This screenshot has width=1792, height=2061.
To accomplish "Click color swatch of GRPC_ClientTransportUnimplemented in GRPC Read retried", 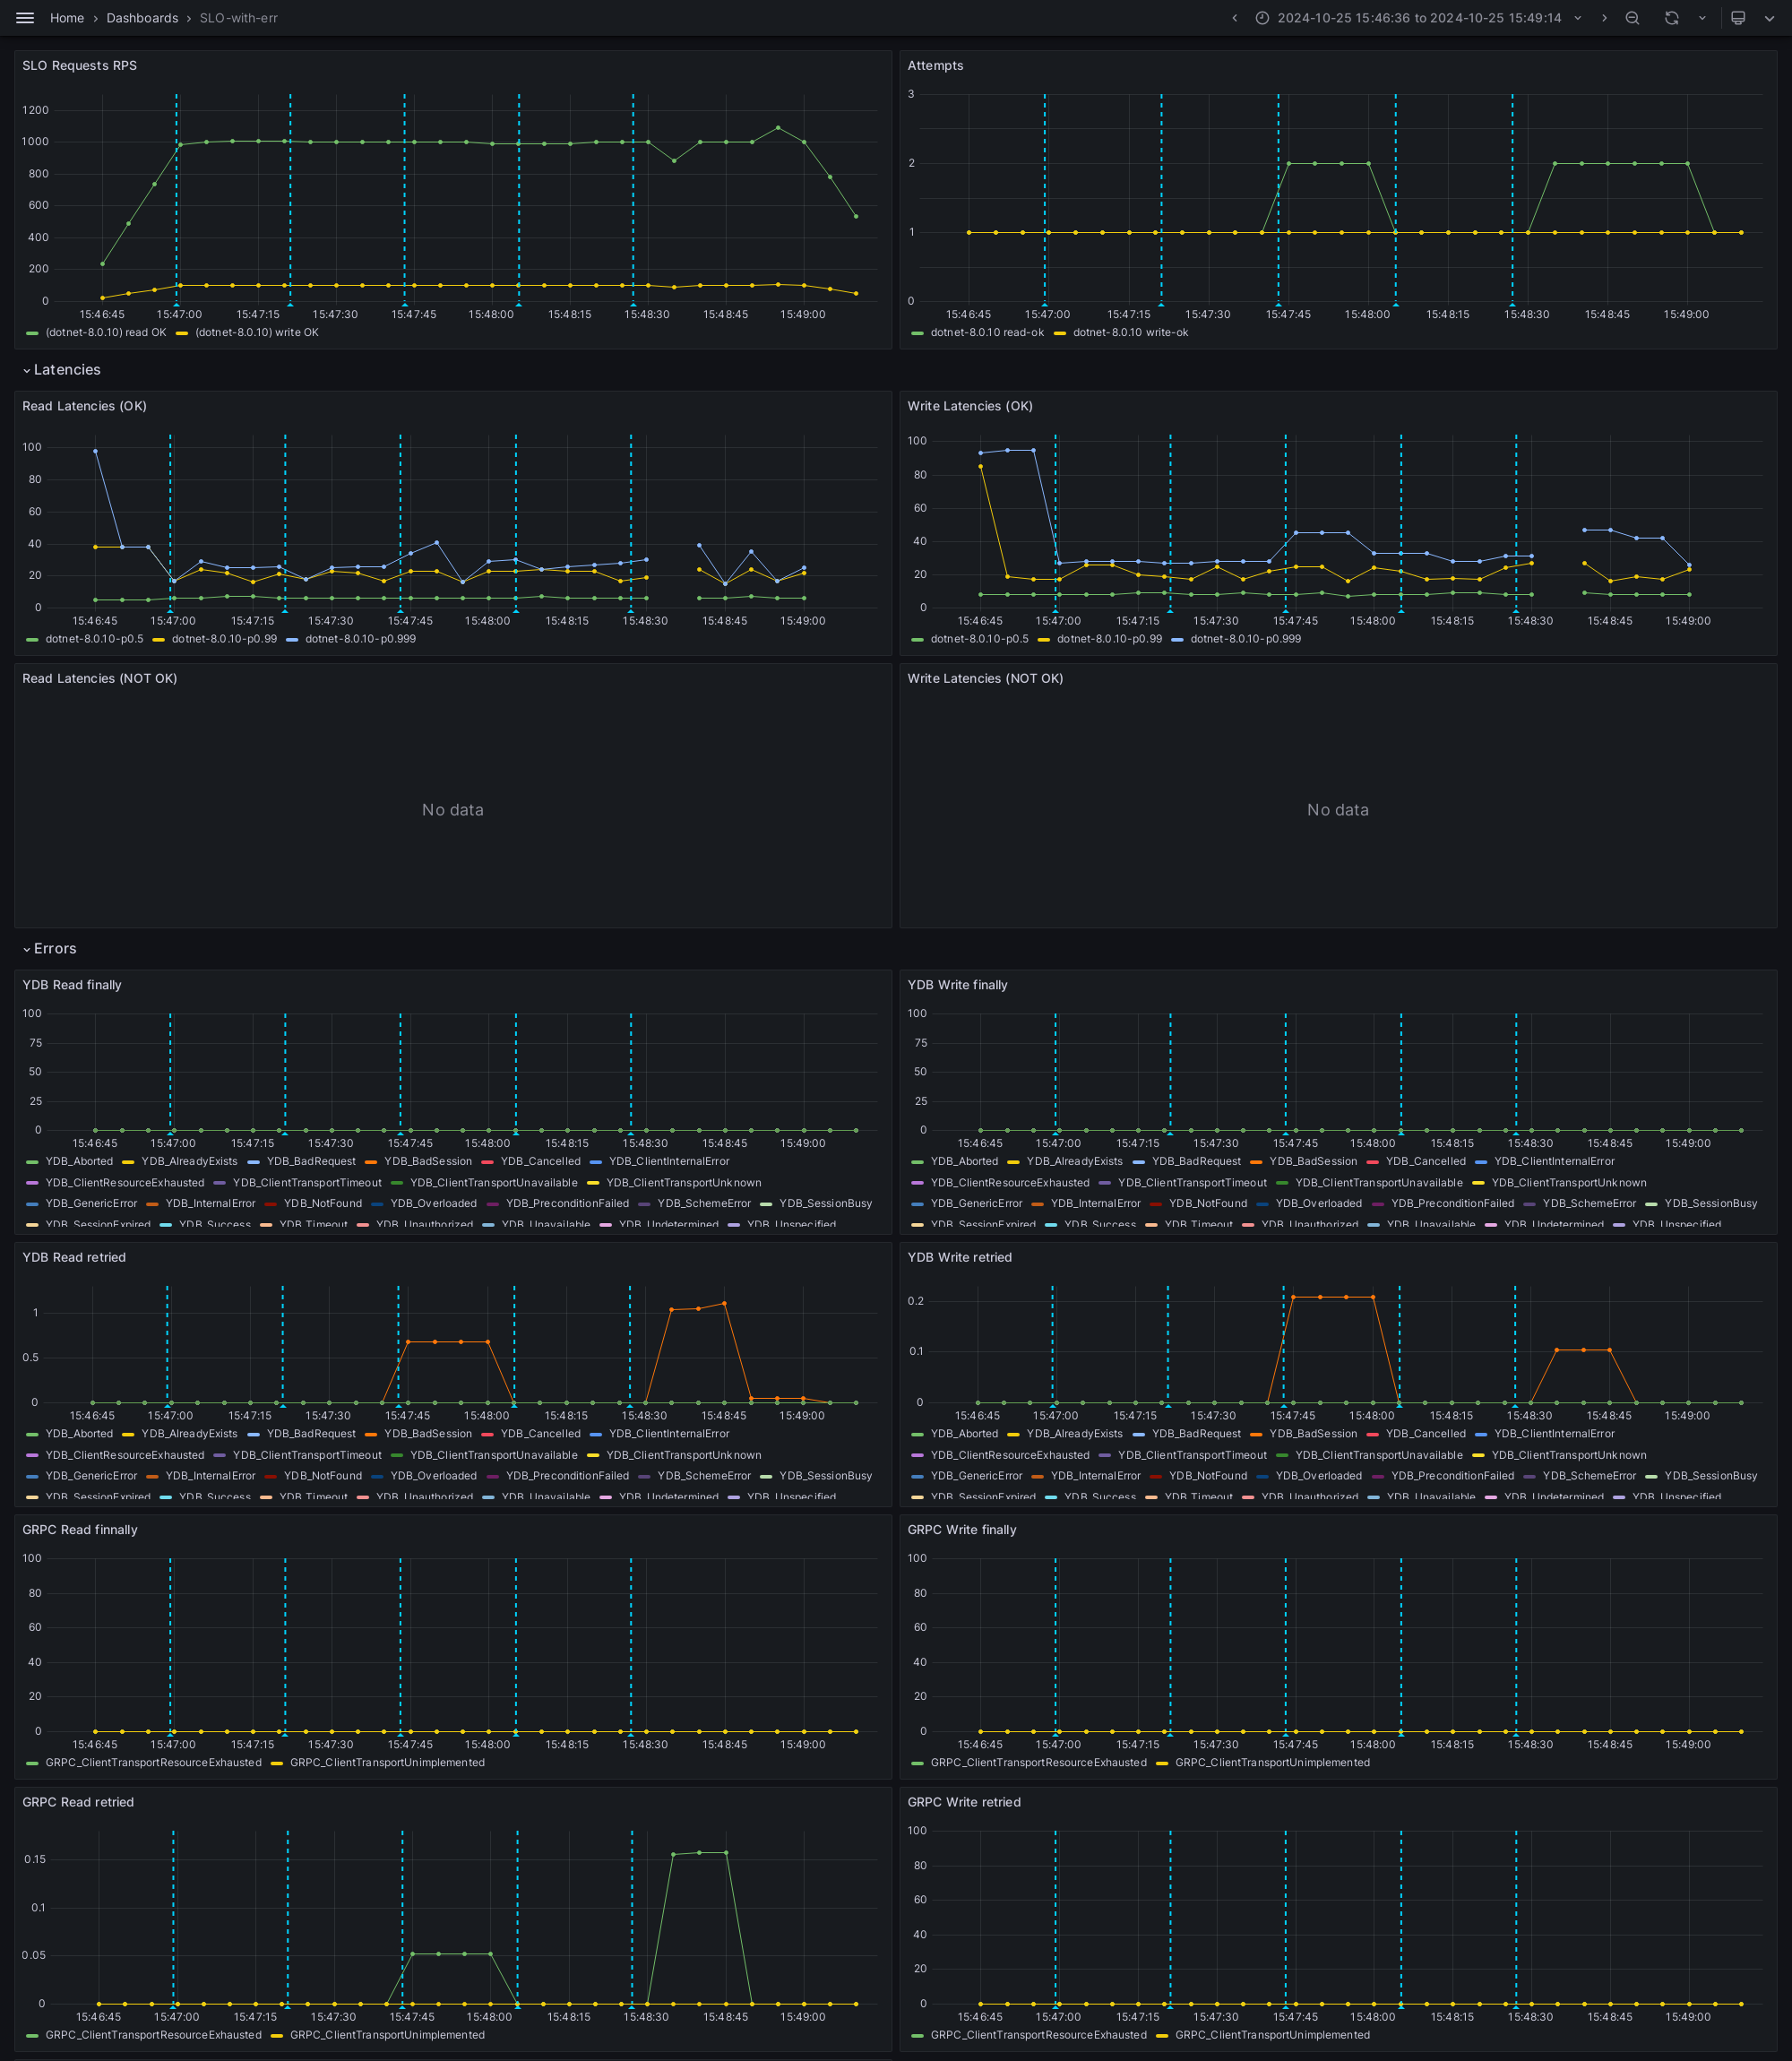I will (x=277, y=2036).
